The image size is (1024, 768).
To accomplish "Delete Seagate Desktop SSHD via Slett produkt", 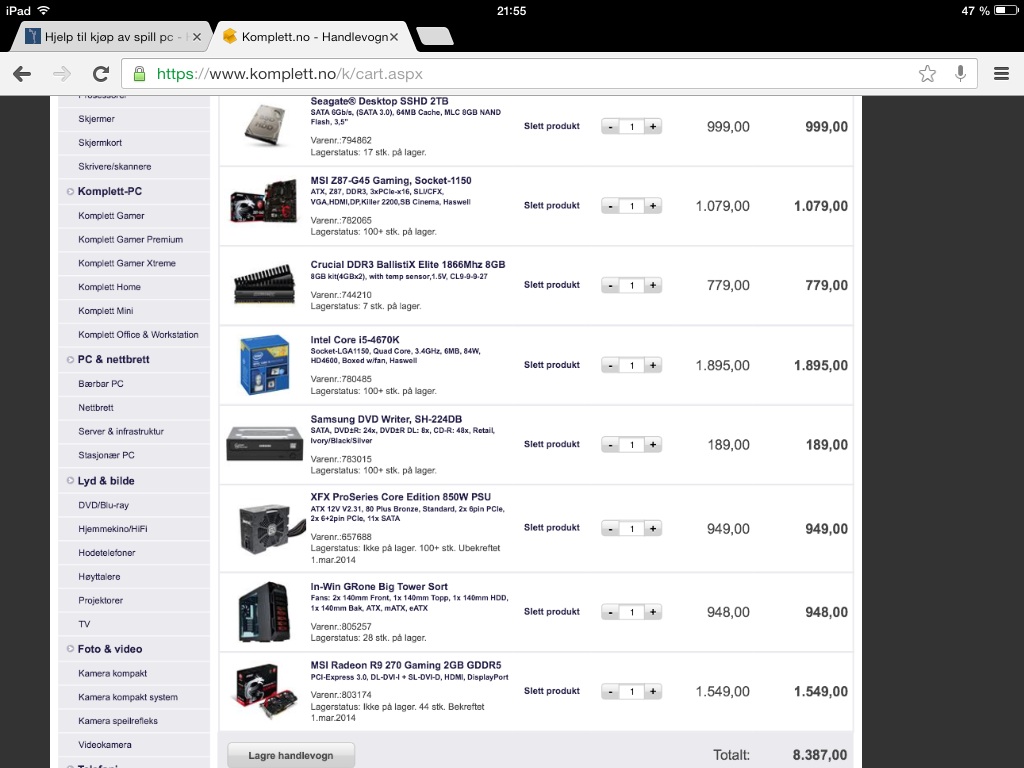I will pyautogui.click(x=552, y=126).
